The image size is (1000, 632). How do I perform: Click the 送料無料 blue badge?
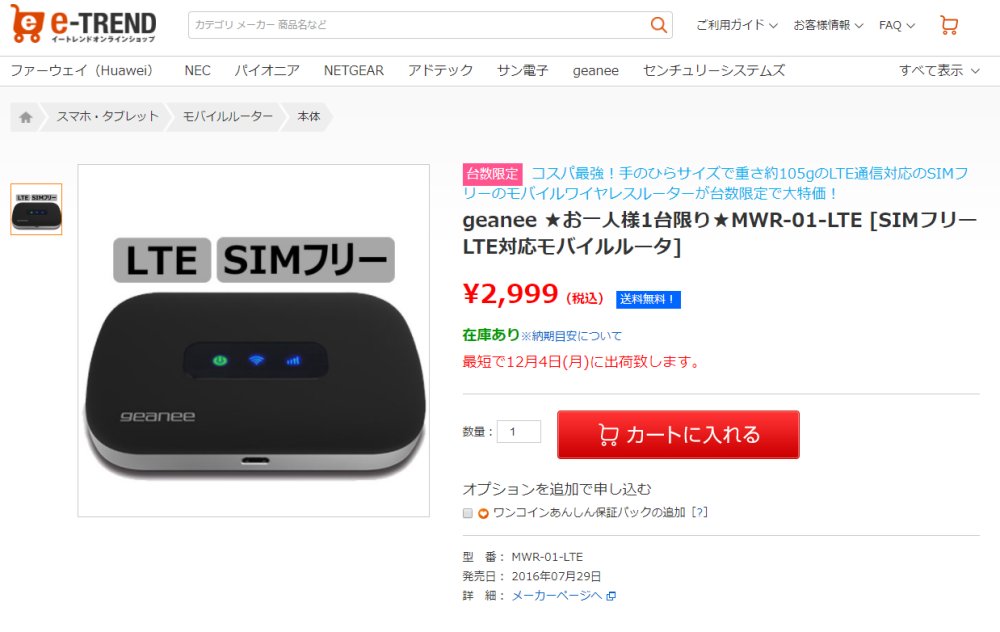pos(648,299)
